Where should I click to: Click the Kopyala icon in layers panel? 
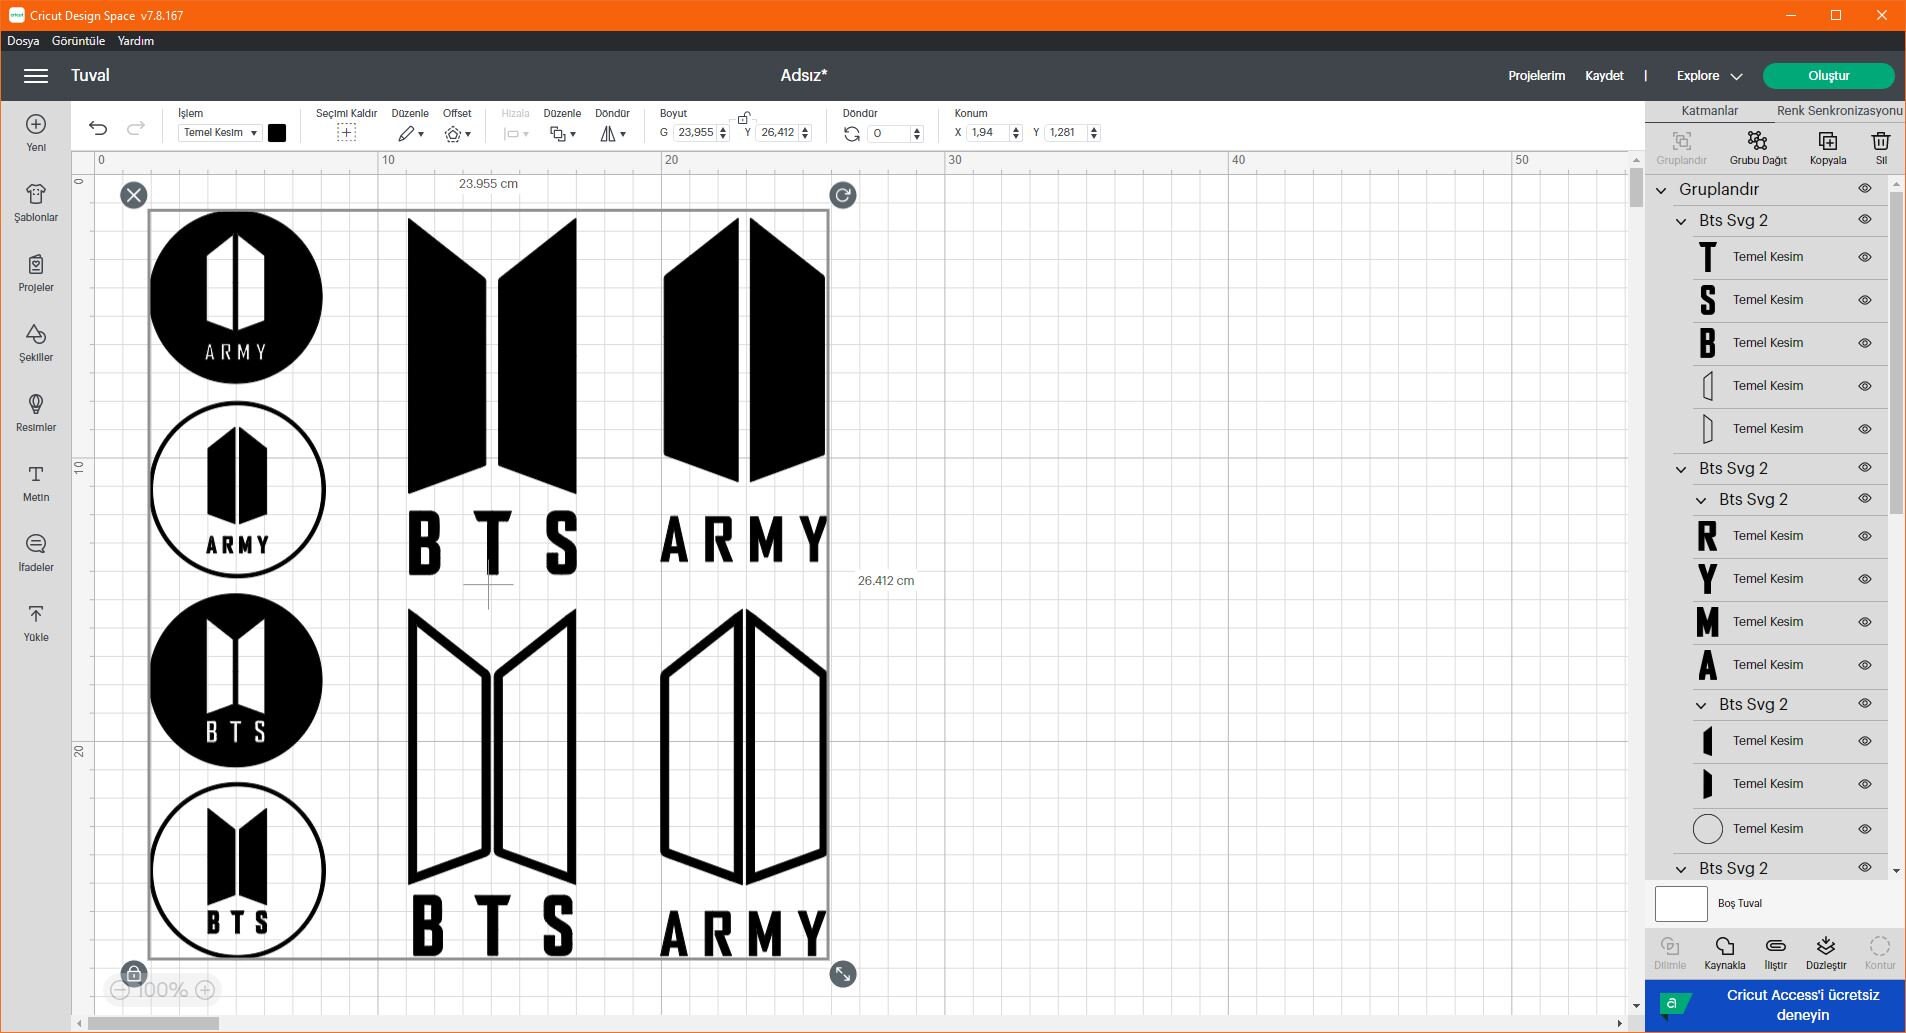click(1828, 147)
